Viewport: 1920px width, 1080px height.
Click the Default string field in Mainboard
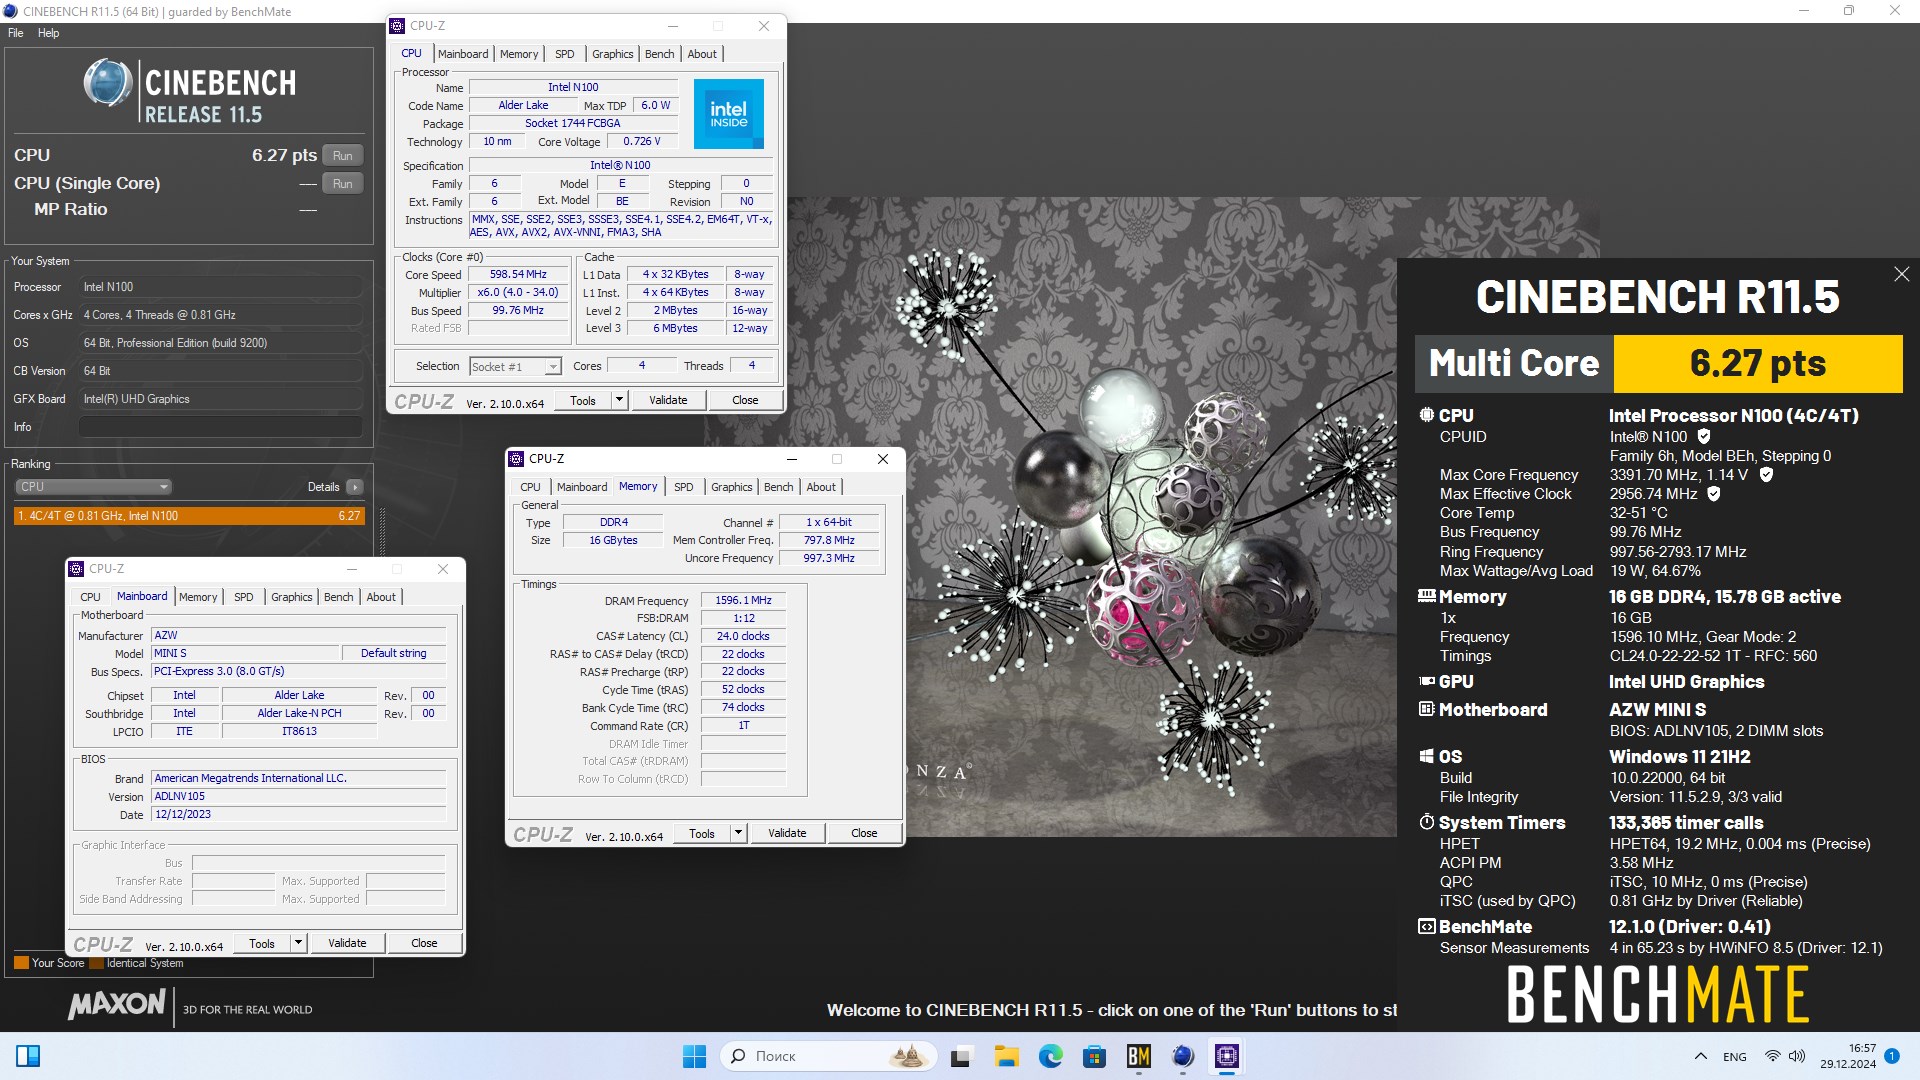click(x=393, y=653)
